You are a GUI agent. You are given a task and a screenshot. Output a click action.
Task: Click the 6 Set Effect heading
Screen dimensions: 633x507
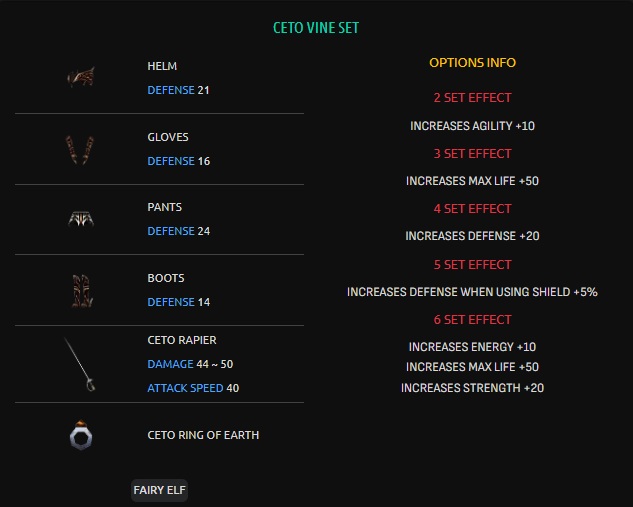tap(472, 320)
